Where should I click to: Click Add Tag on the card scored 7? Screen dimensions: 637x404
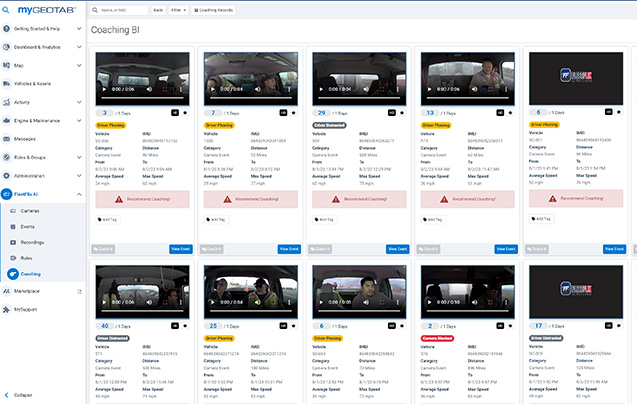[218, 219]
